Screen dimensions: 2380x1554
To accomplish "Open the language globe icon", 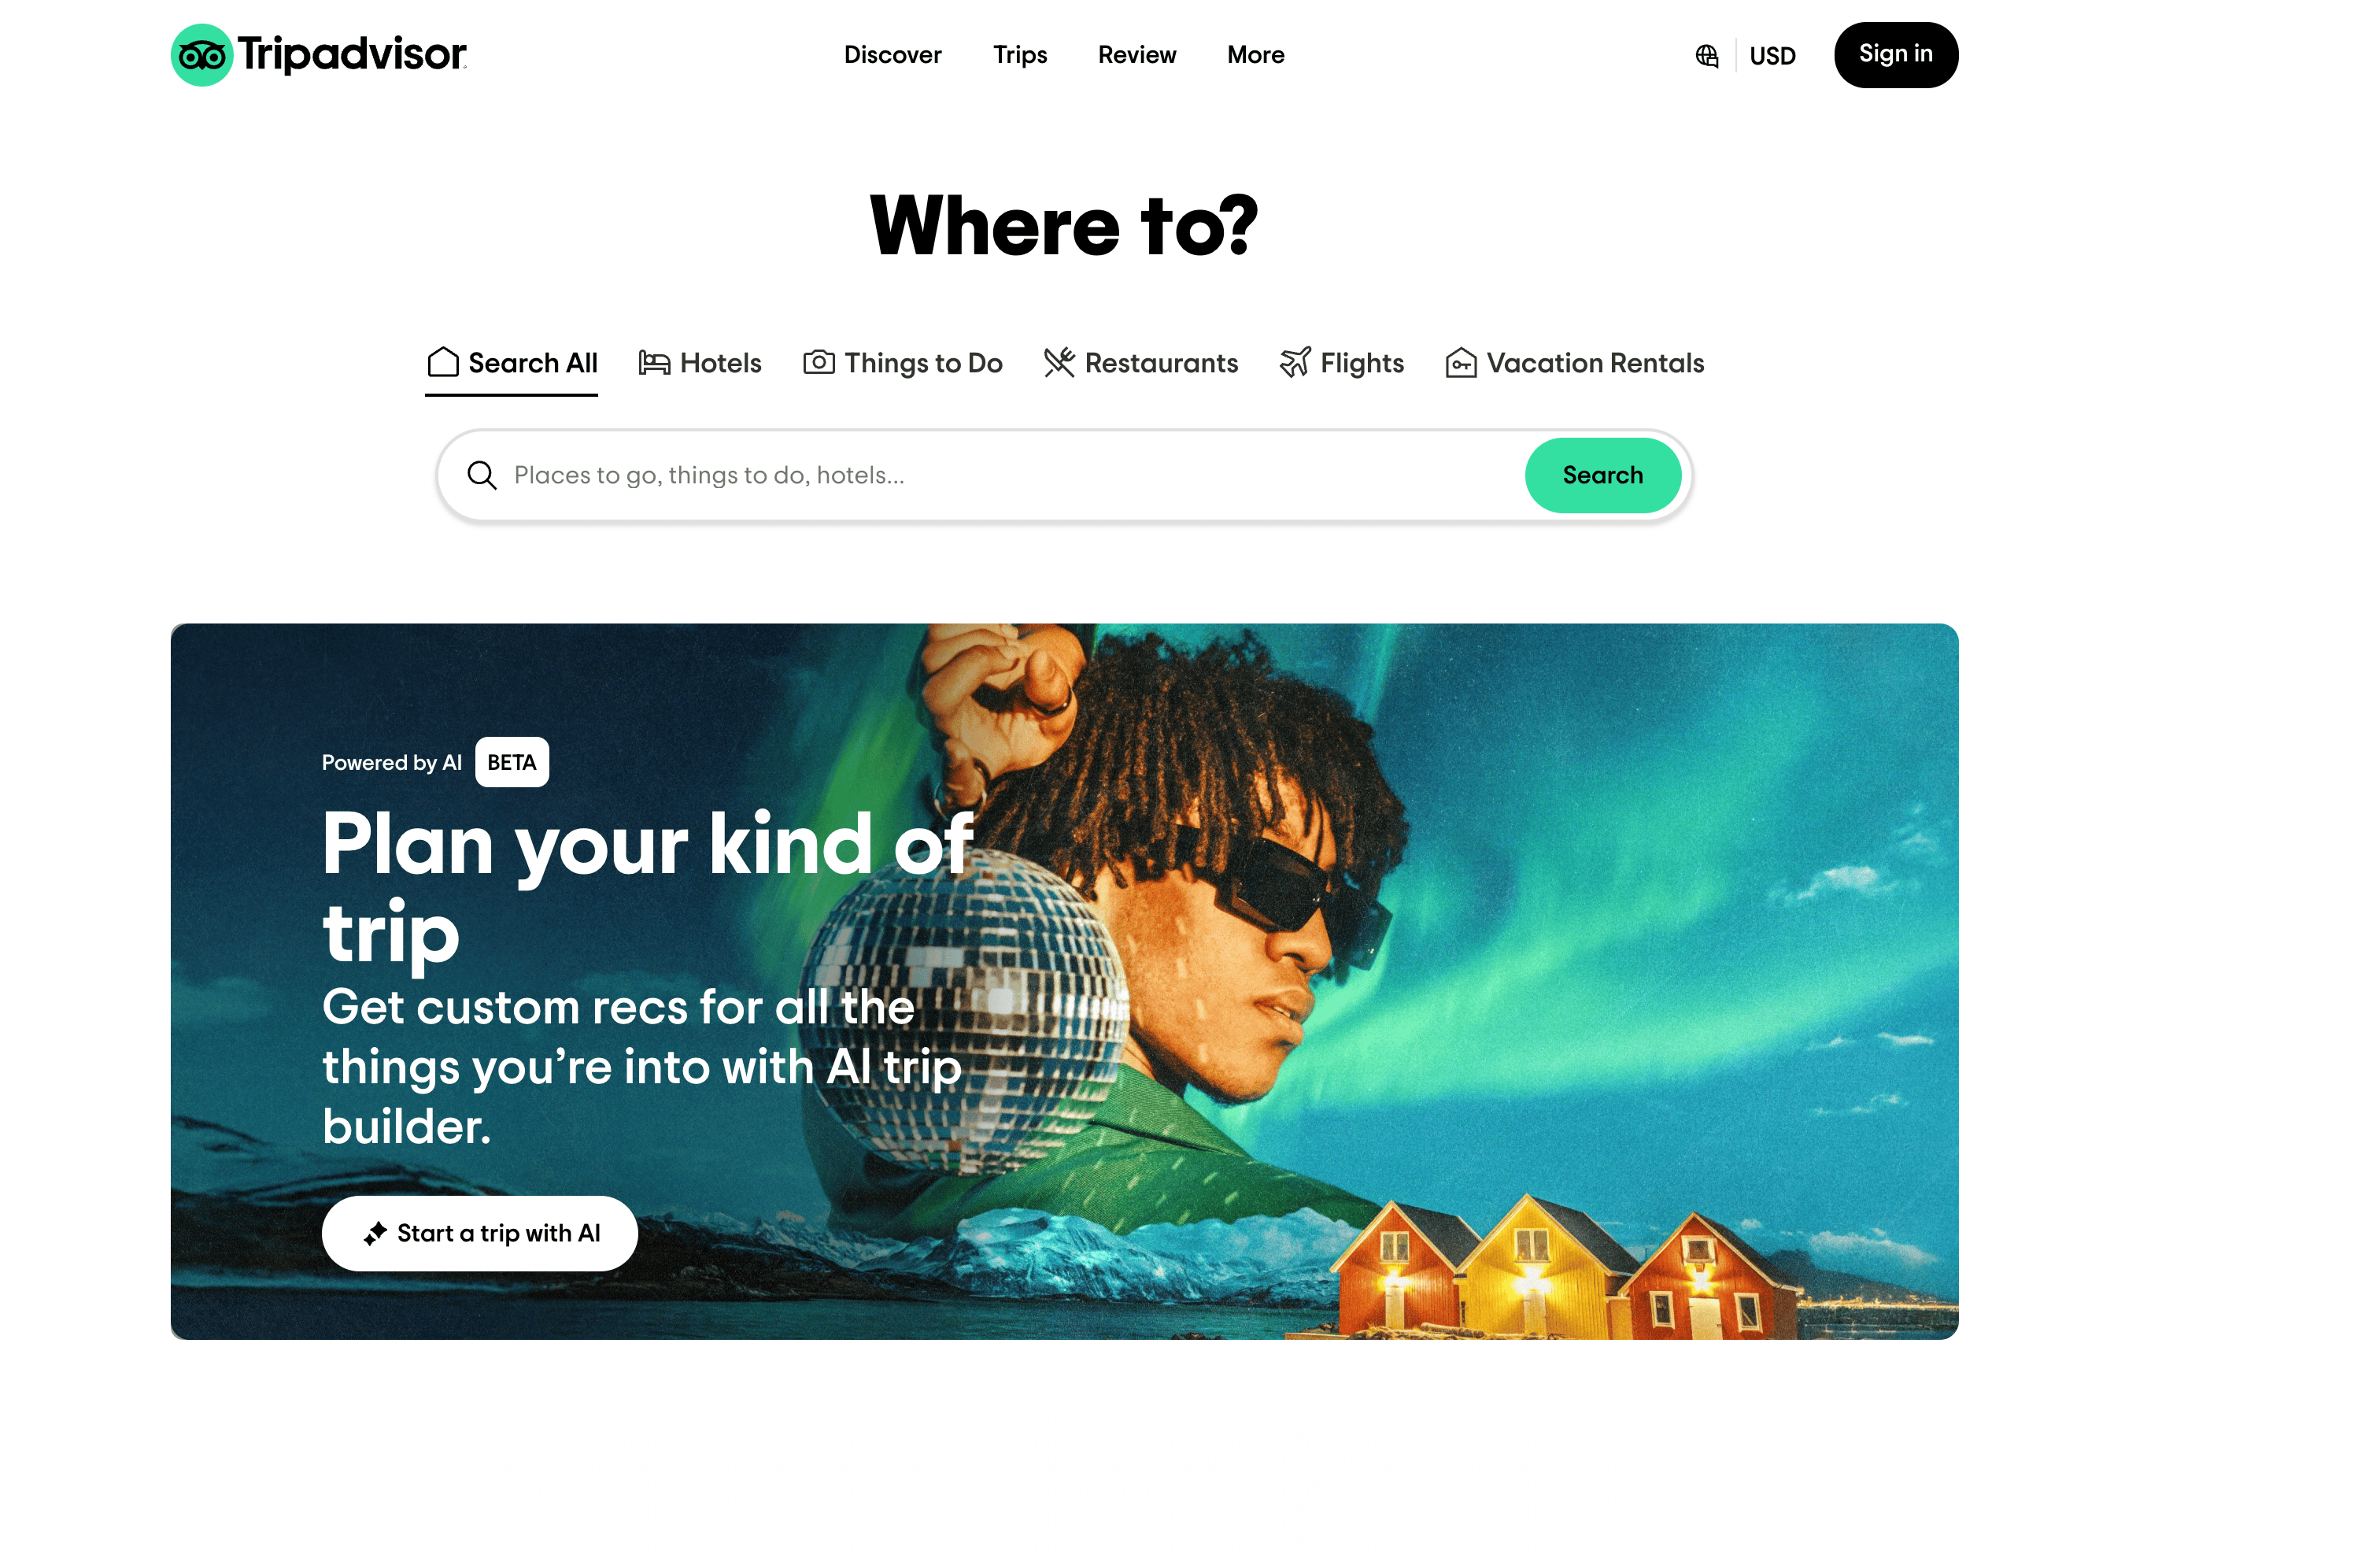I will [1707, 56].
